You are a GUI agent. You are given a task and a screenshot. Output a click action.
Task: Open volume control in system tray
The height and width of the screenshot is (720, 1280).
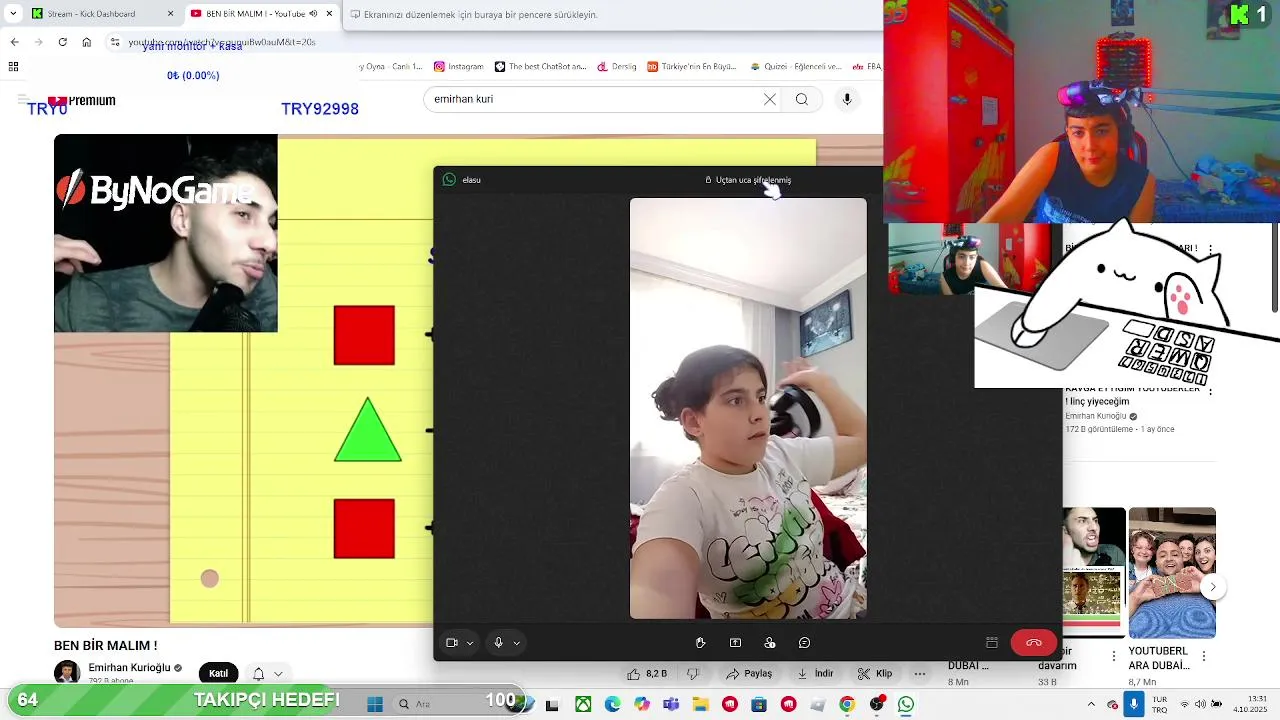[x=1200, y=704]
